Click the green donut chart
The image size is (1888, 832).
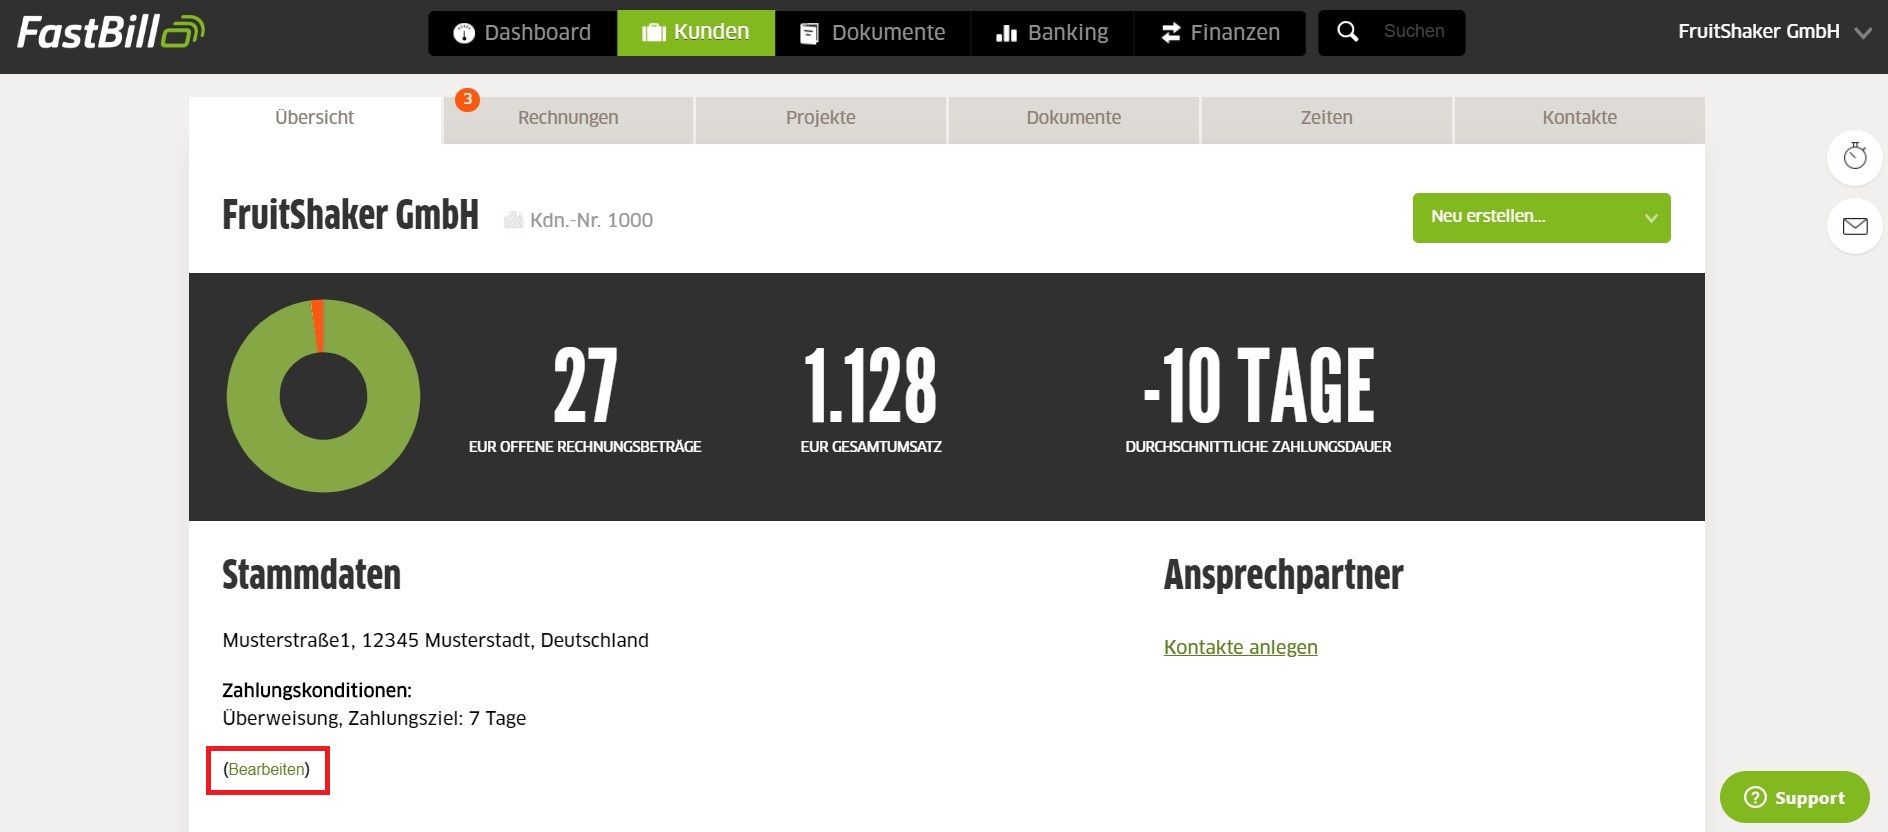coord(323,396)
